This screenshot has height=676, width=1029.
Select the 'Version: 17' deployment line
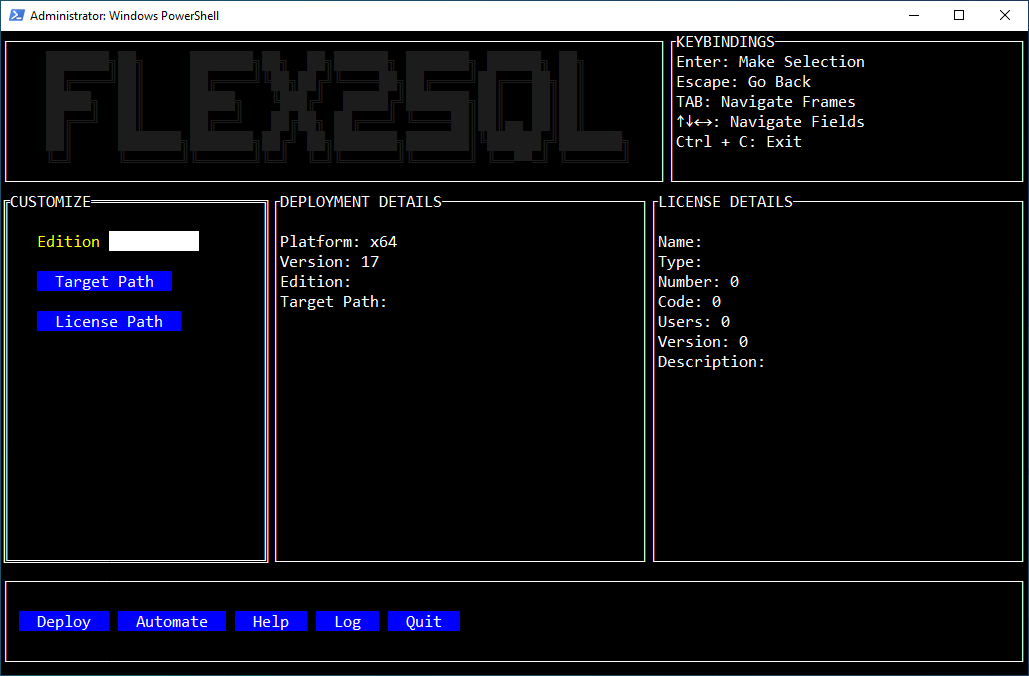coord(330,261)
